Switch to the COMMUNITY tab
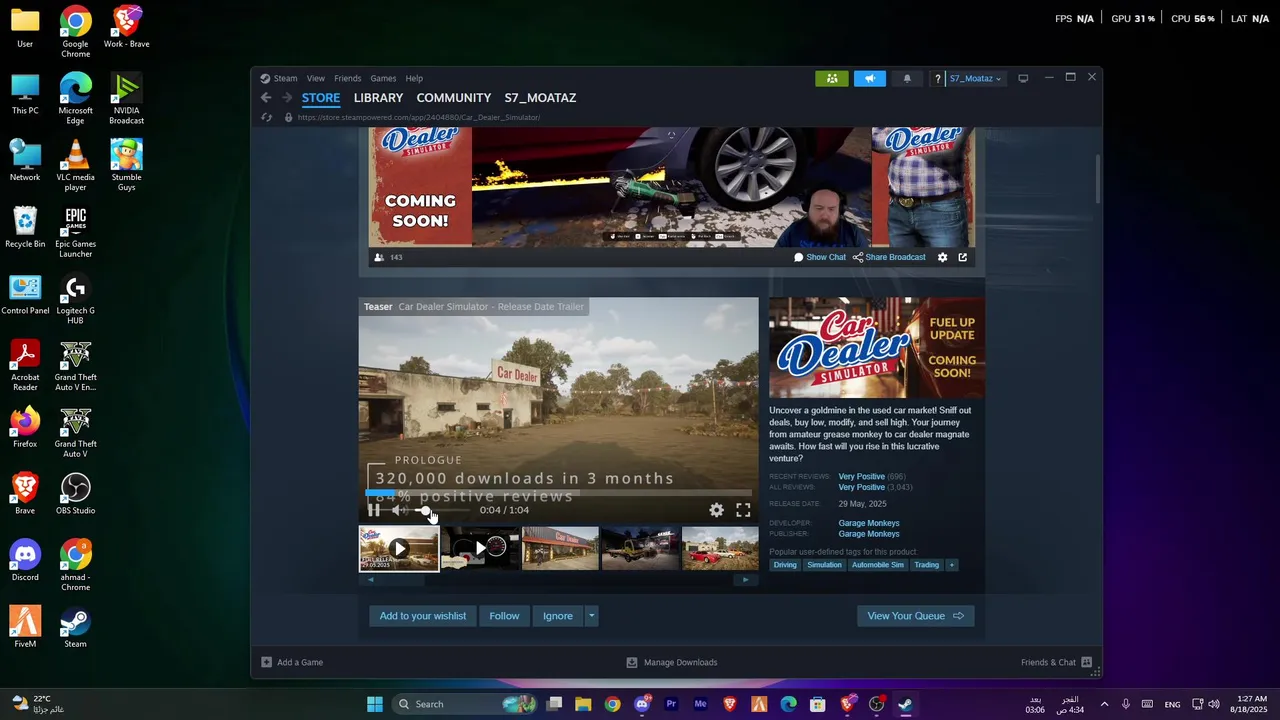 tap(454, 98)
